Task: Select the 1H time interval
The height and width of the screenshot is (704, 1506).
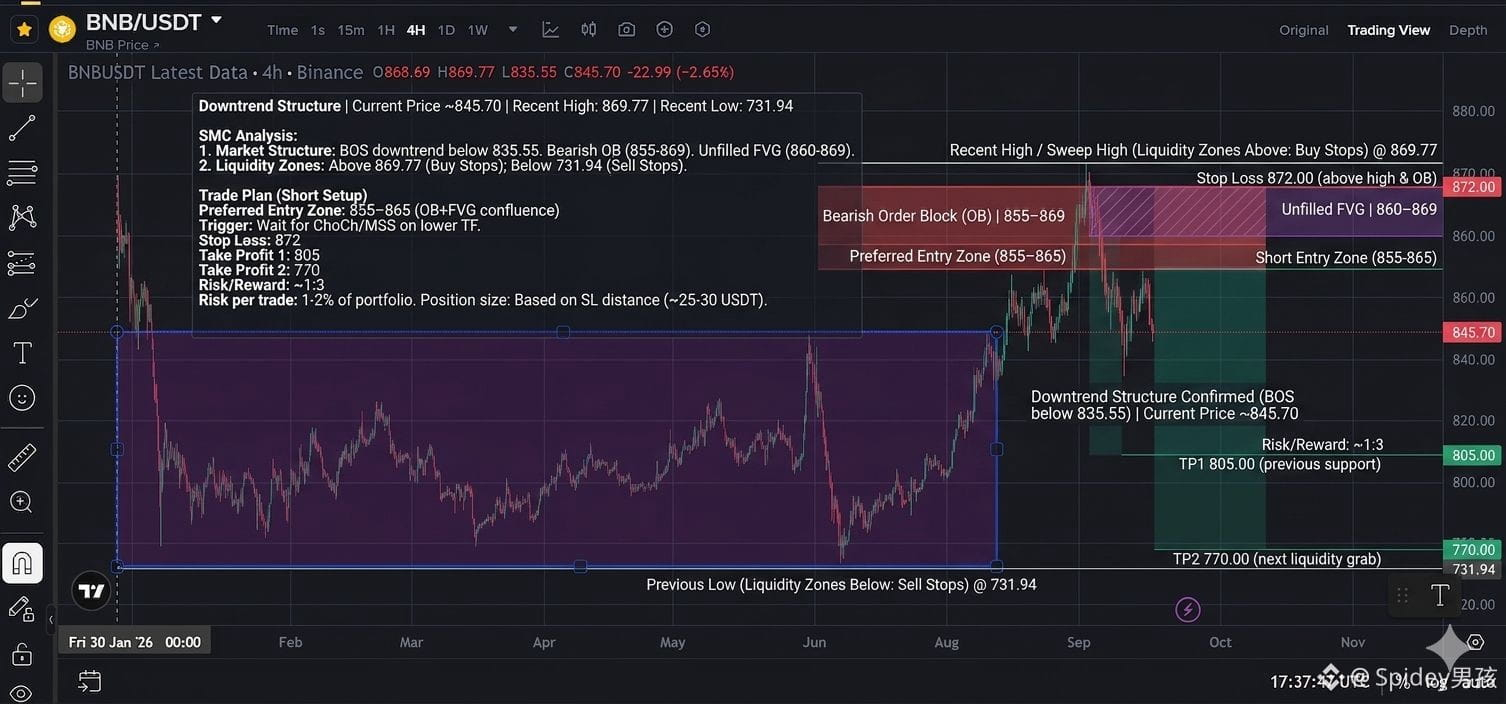Action: [x=386, y=30]
